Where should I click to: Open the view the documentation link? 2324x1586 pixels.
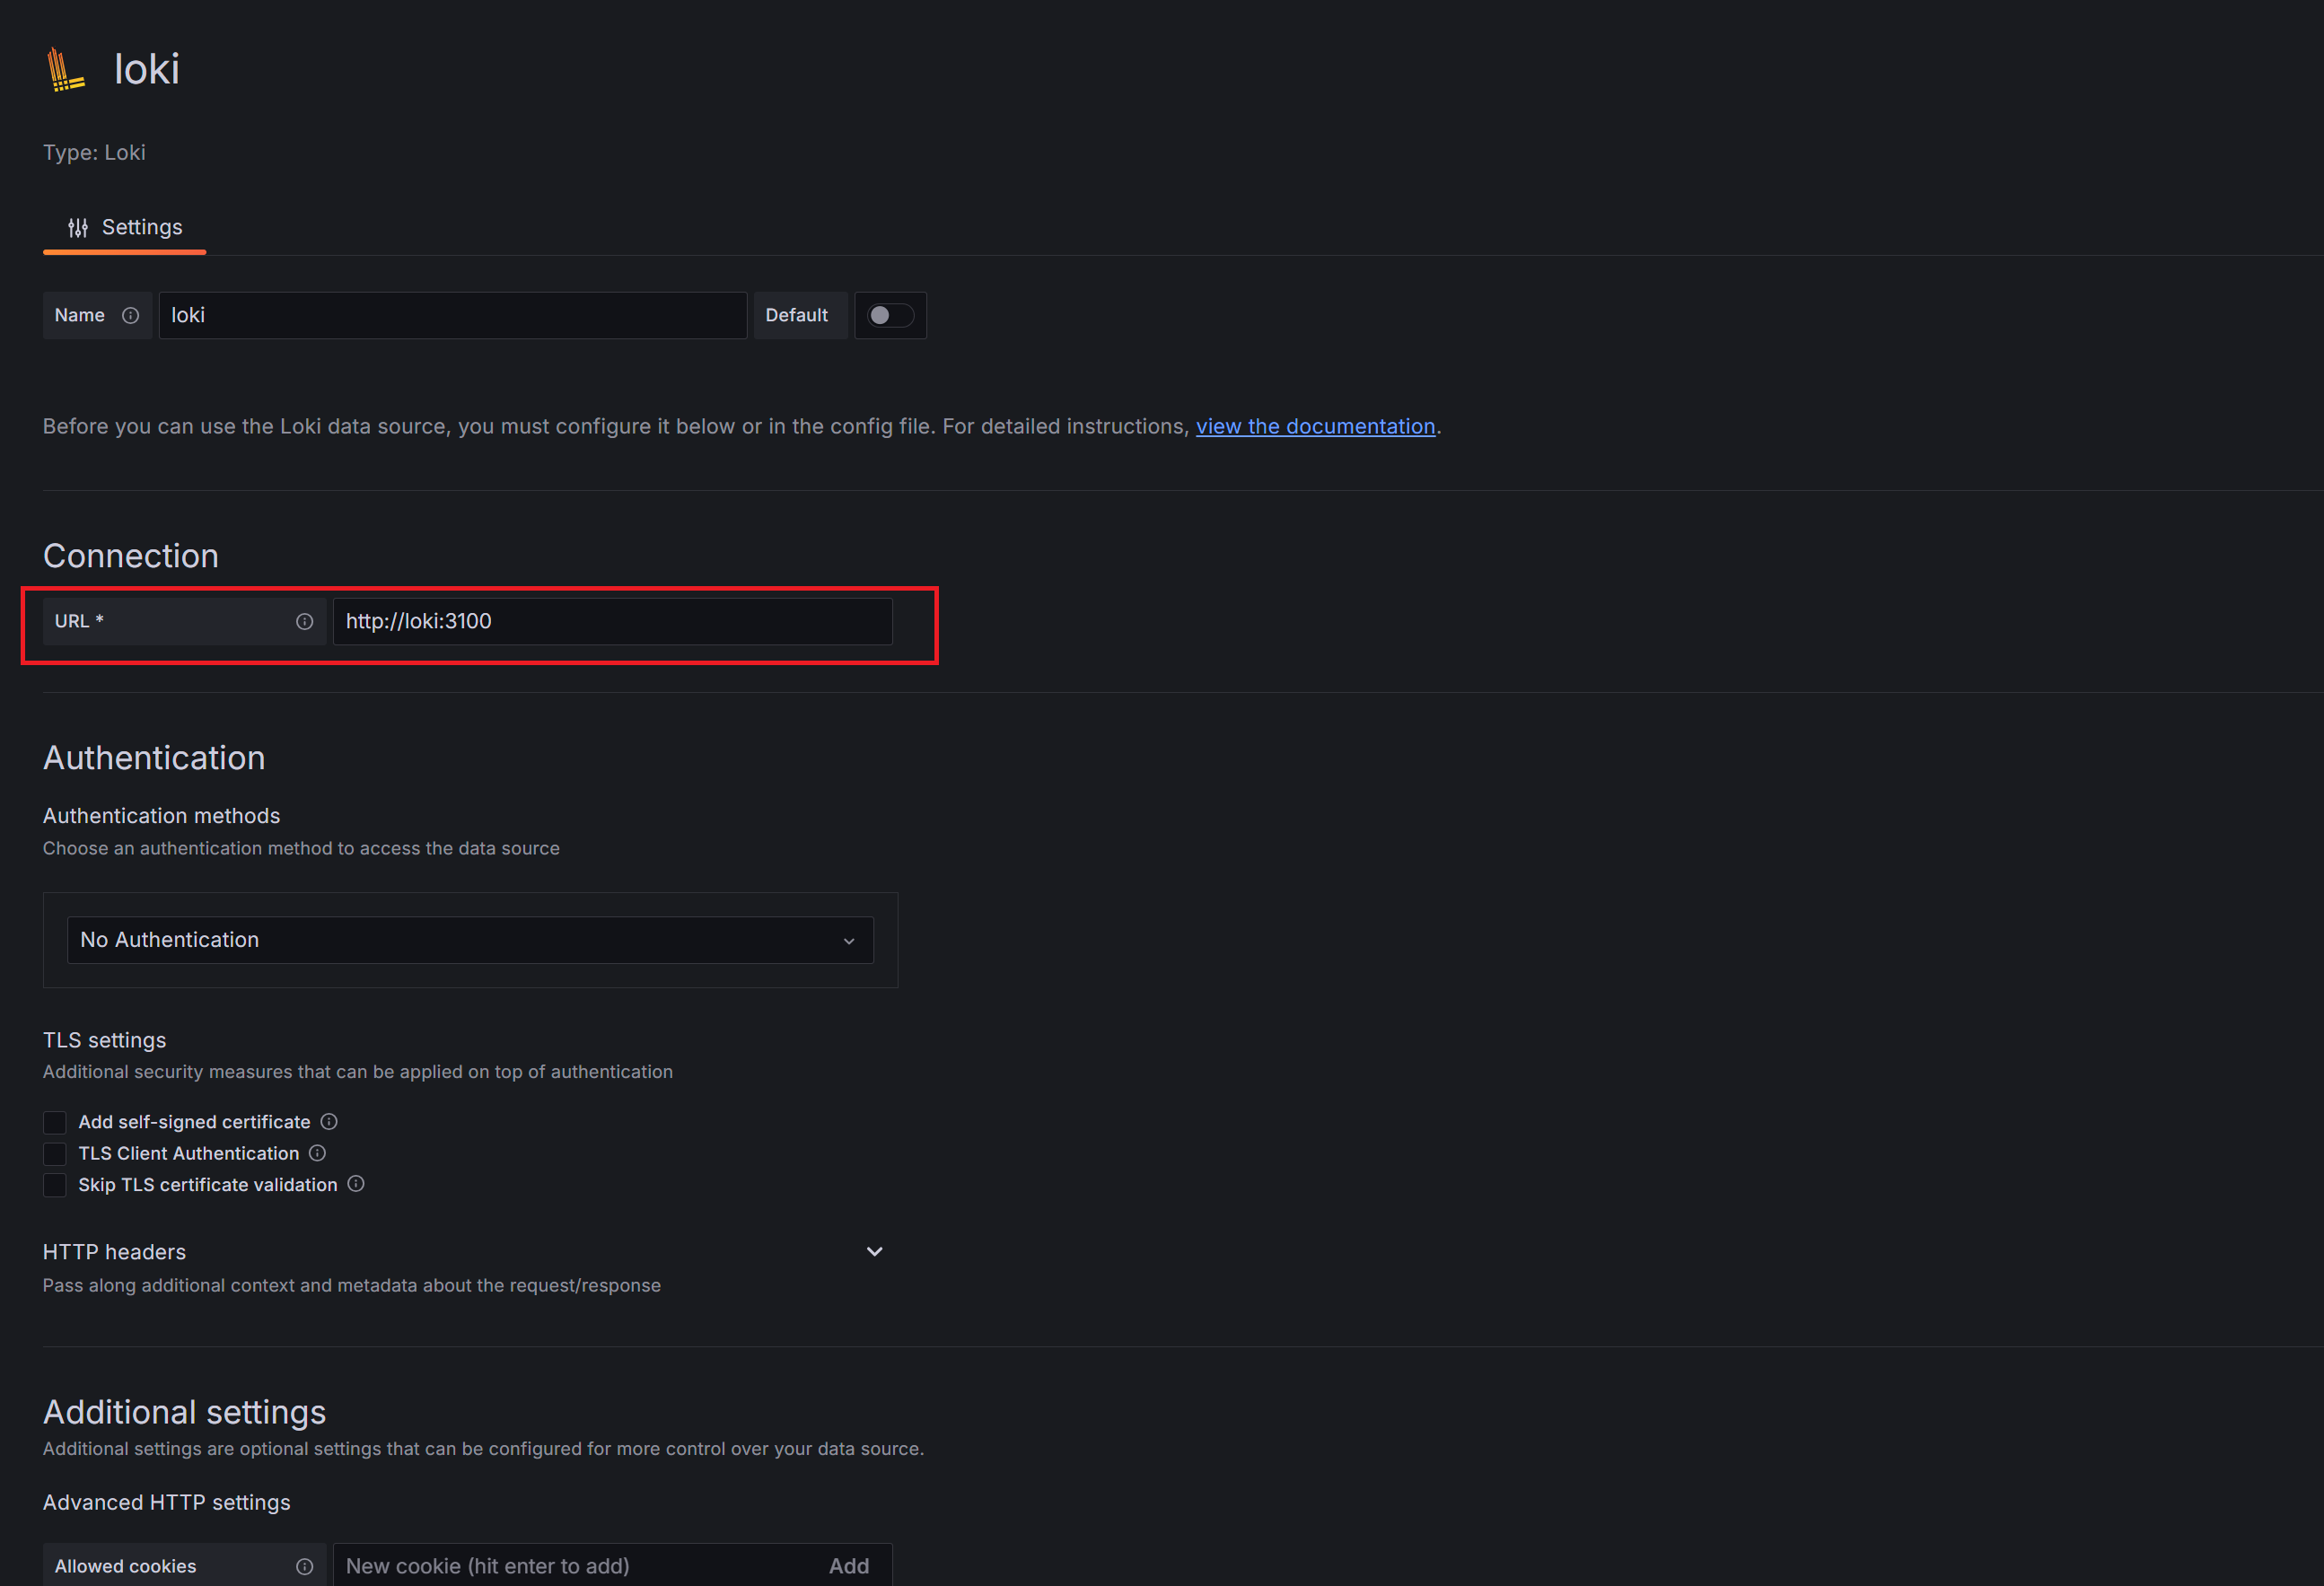coord(1315,427)
